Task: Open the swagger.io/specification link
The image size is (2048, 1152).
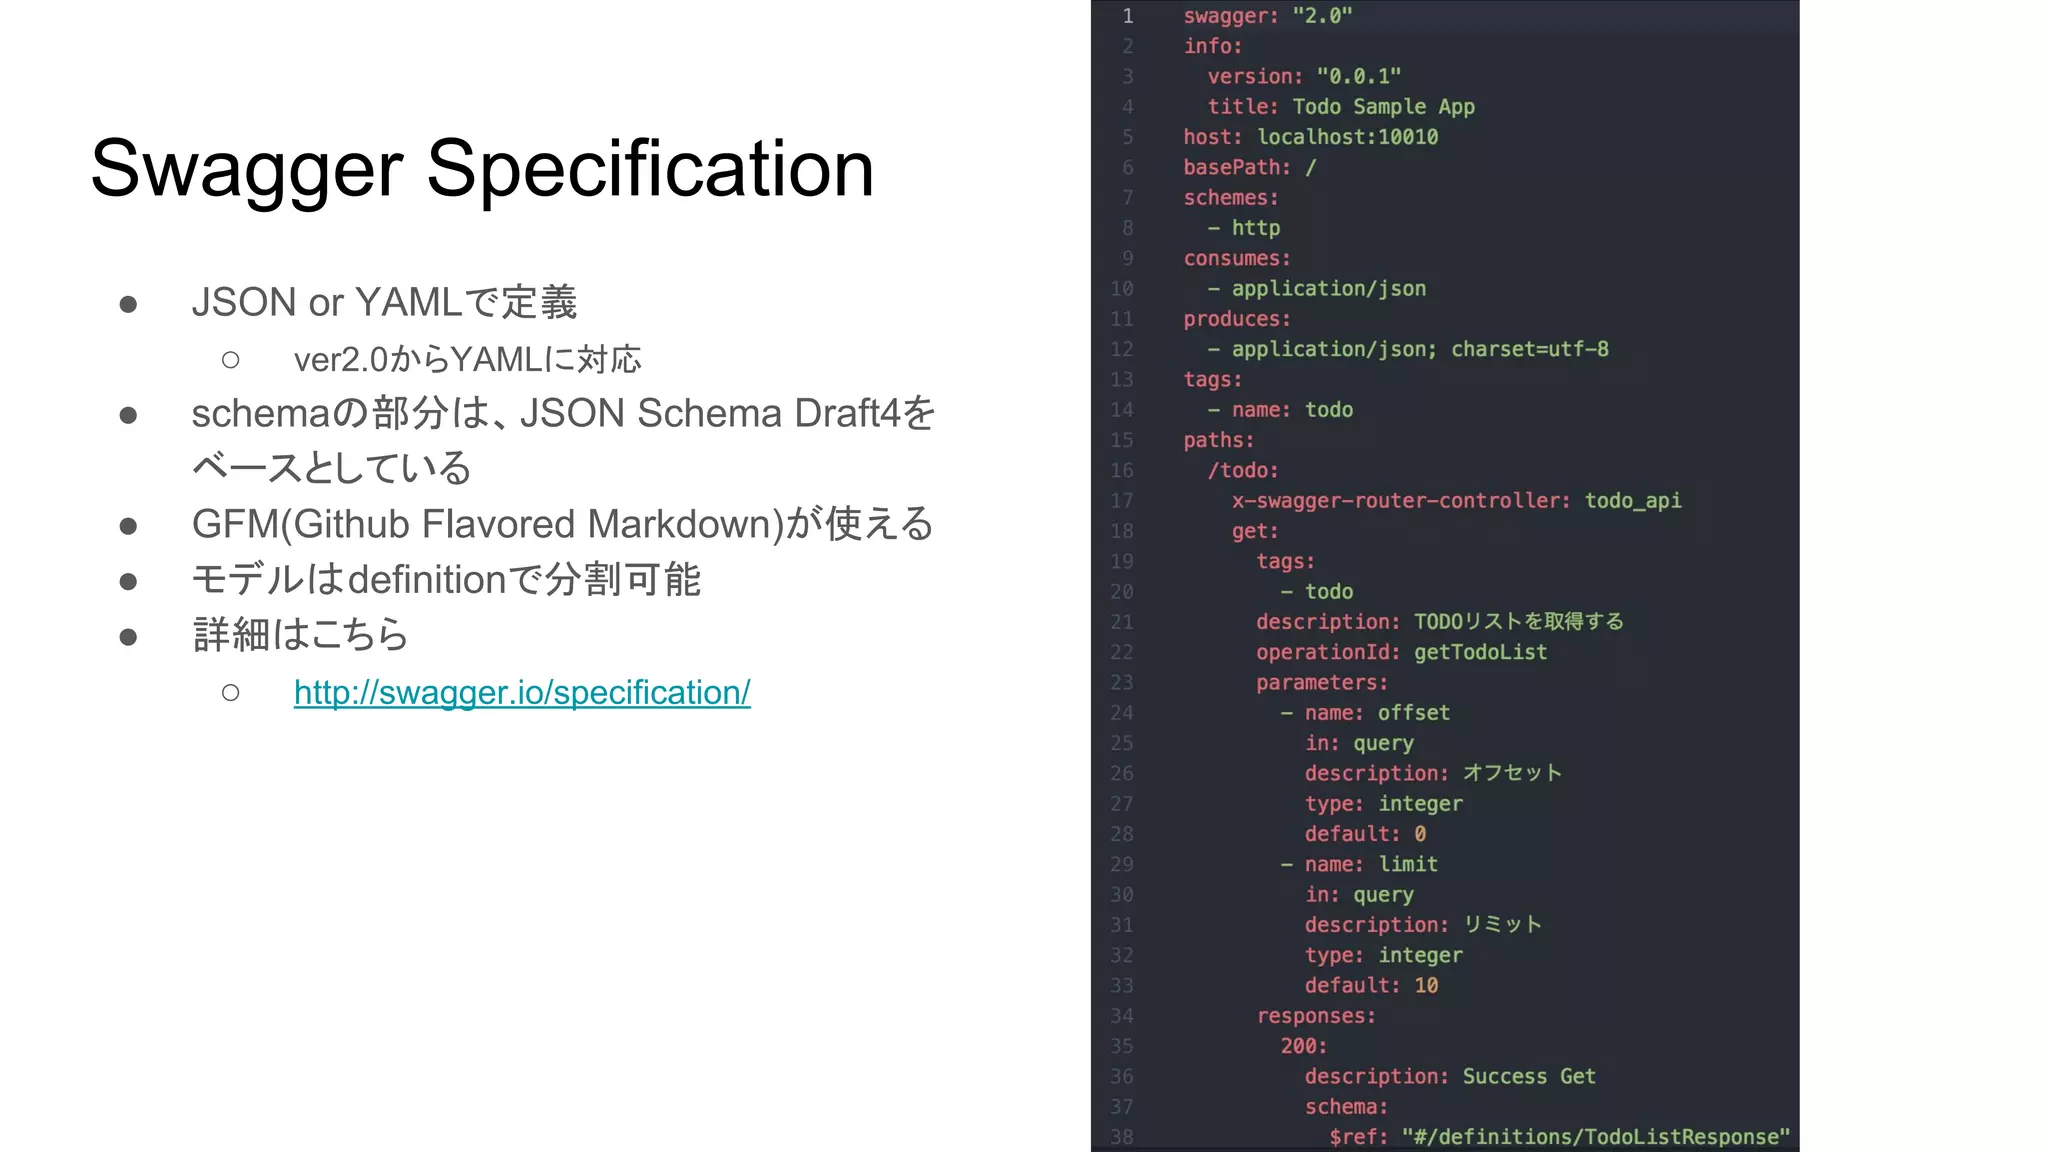Action: tap(522, 692)
